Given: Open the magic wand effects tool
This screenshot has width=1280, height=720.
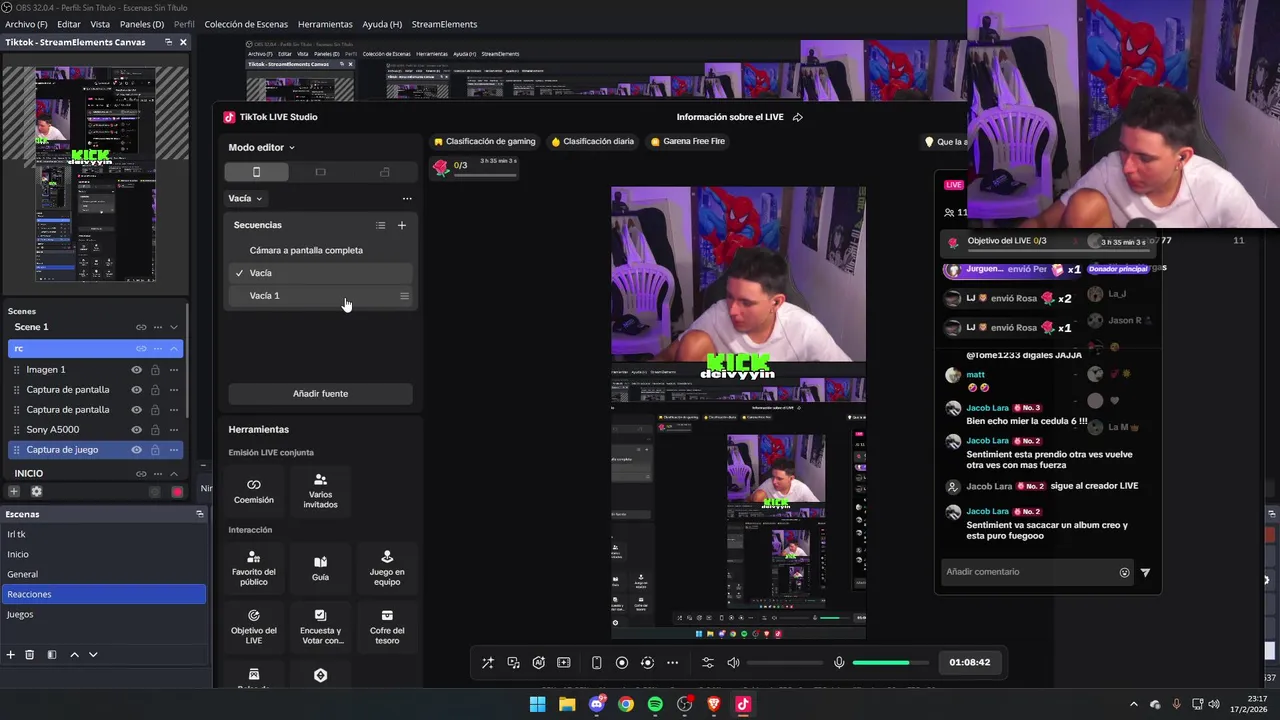Looking at the screenshot, I should (488, 662).
